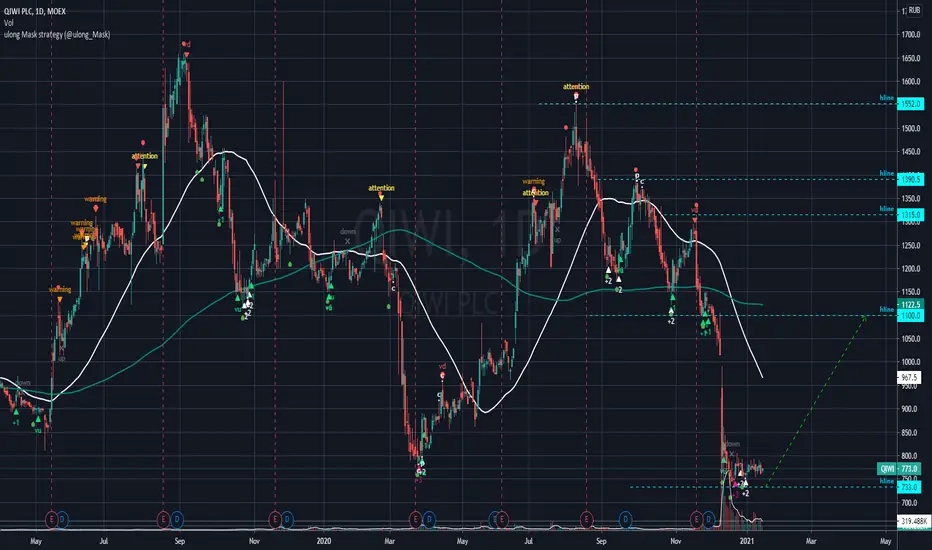Open the dividend marker D beside the Sep label
The image size is (932, 550).
177,520
